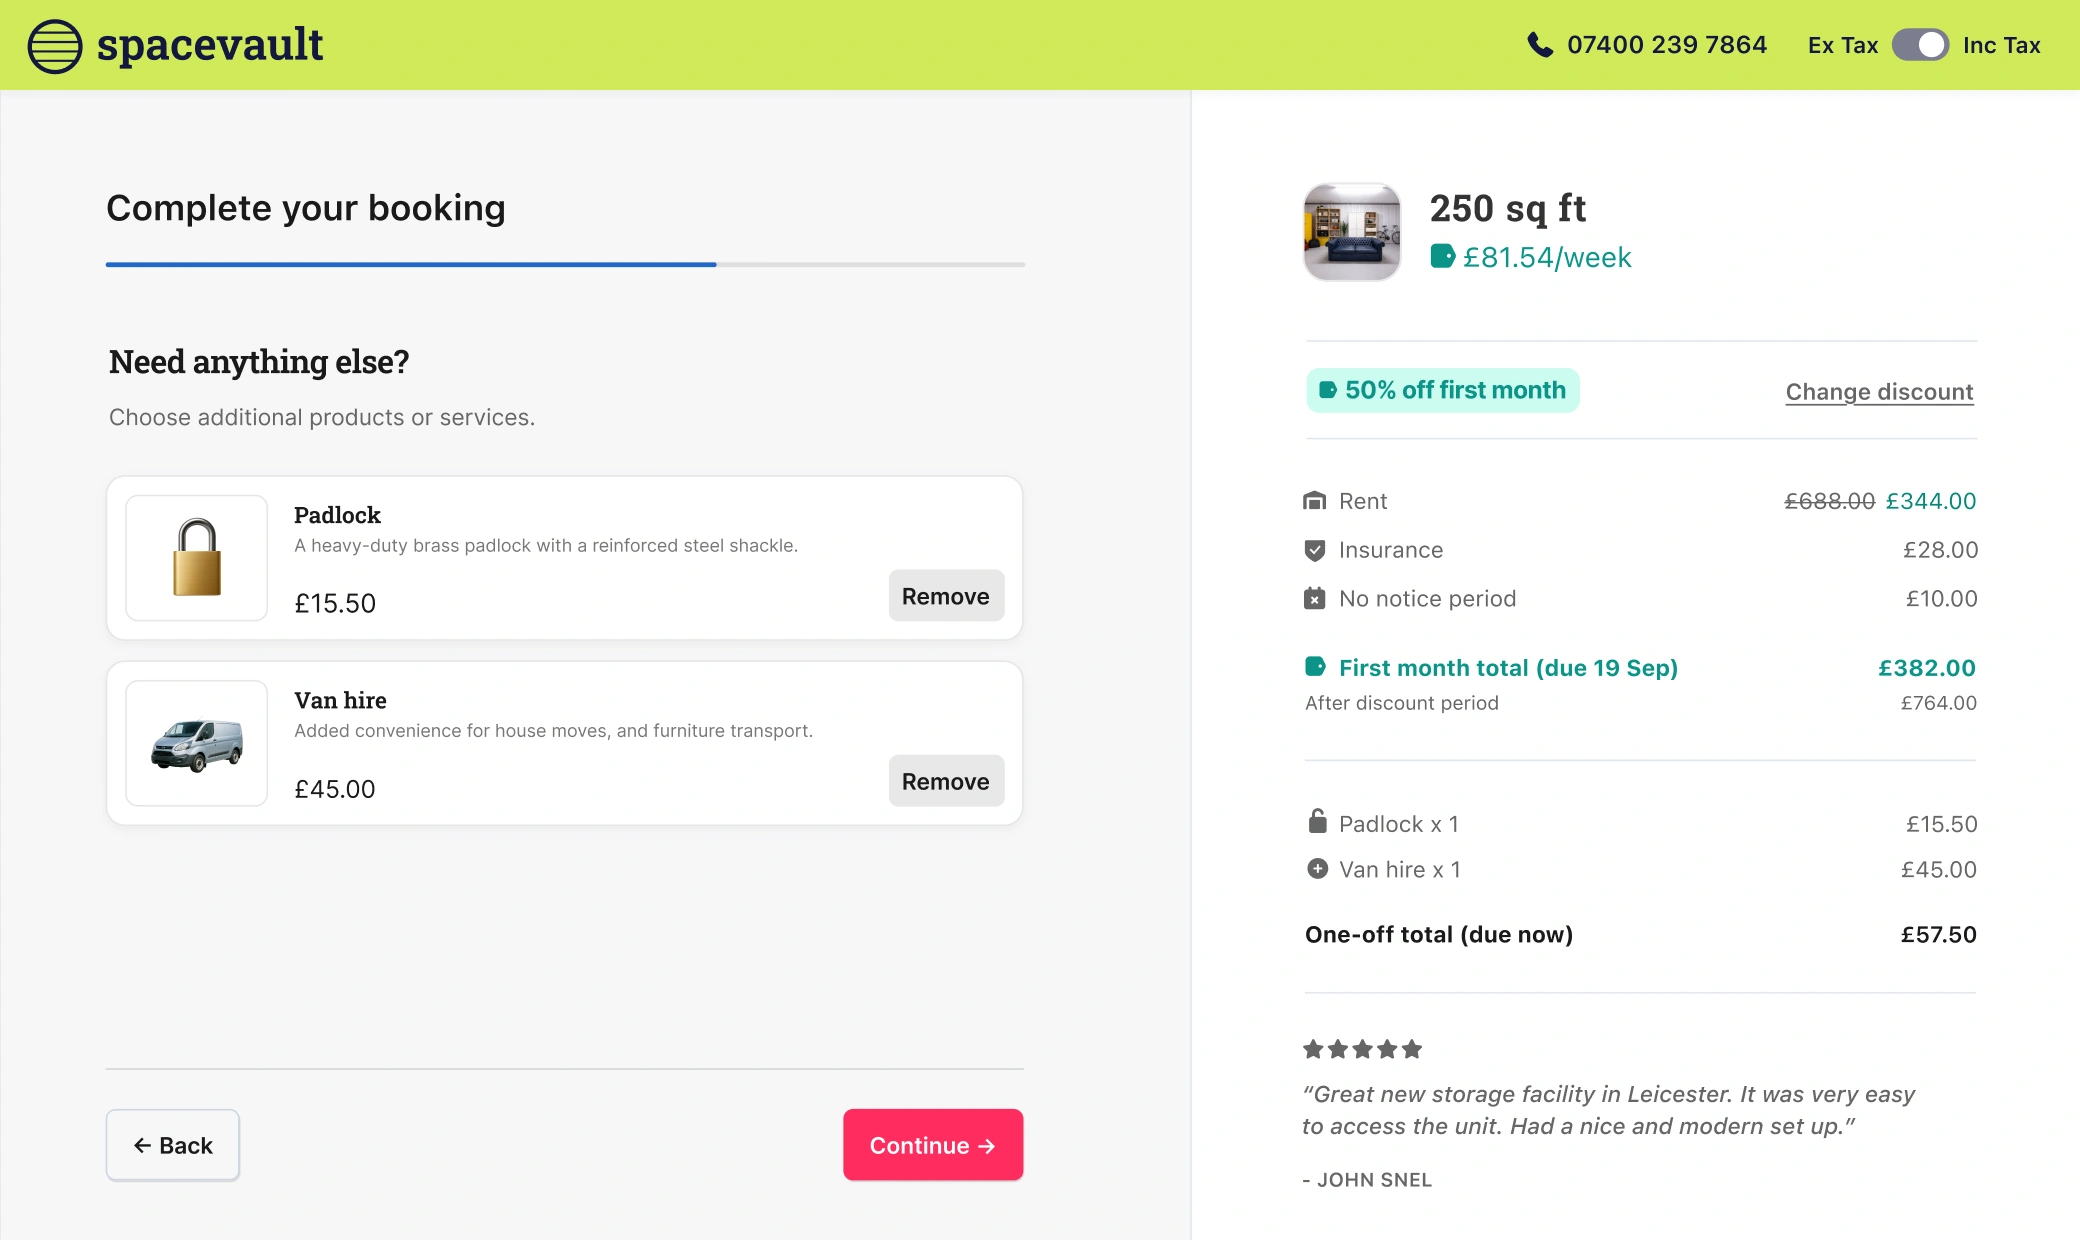Click the 'Need anything else?' section title
Screen dimensions: 2080x1240
click(258, 362)
